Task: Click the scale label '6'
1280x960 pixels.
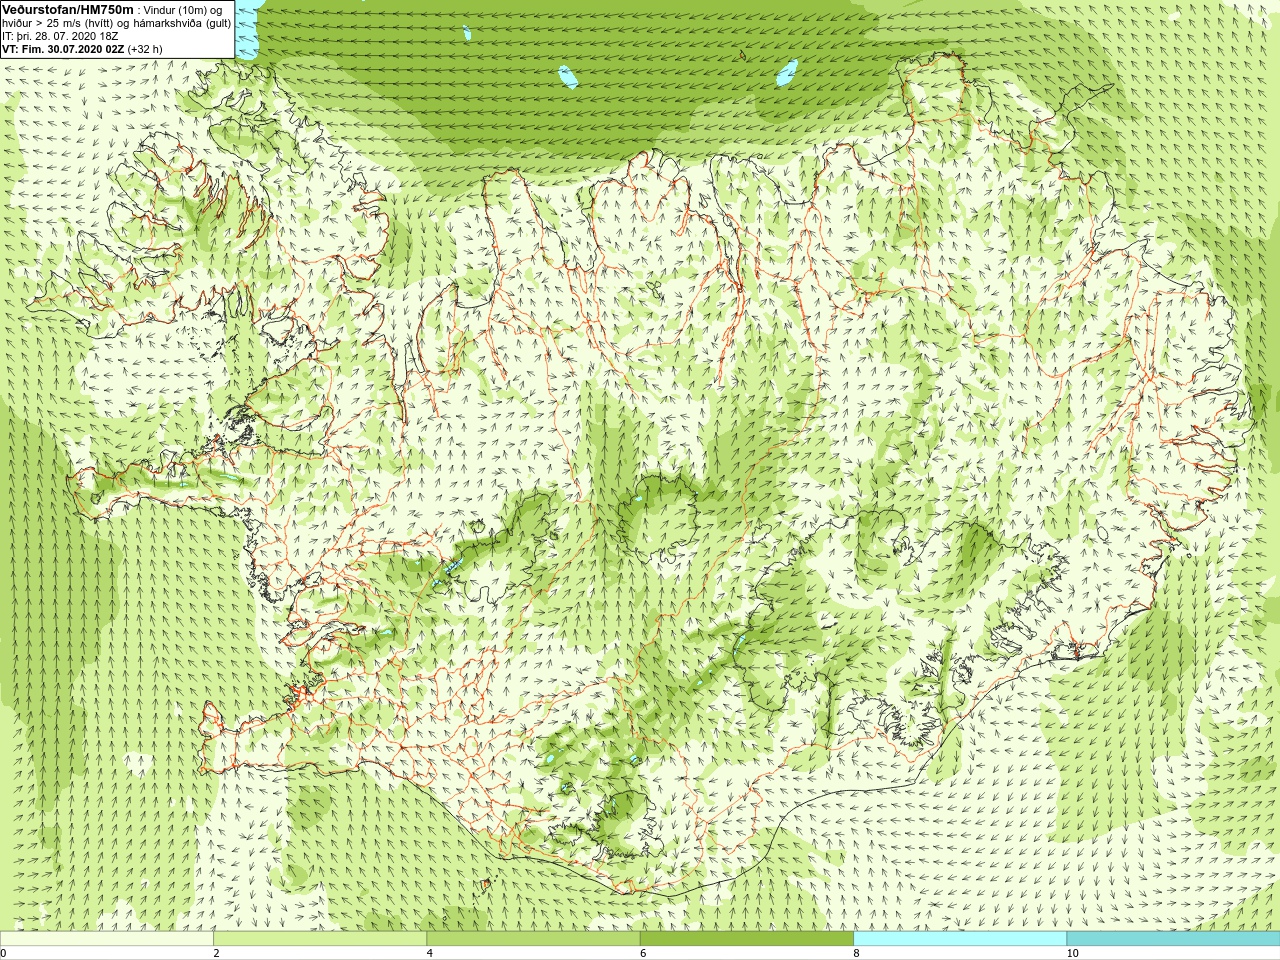Action: point(643,953)
